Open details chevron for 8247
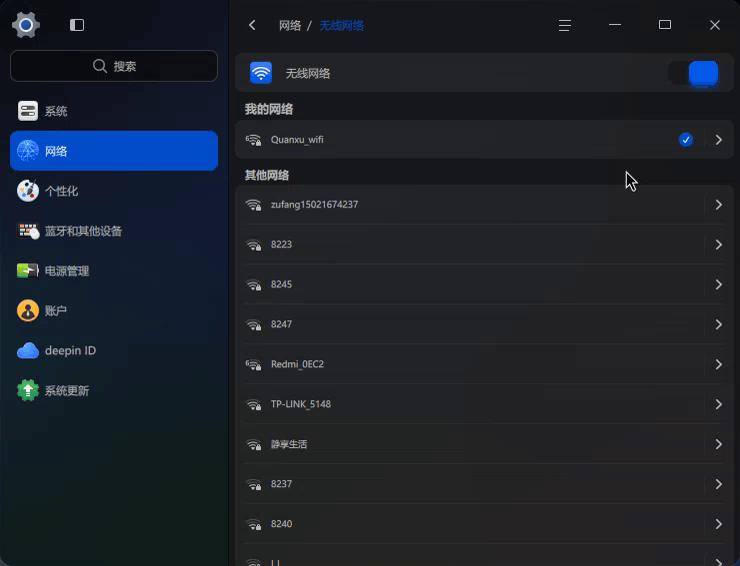 pos(718,324)
